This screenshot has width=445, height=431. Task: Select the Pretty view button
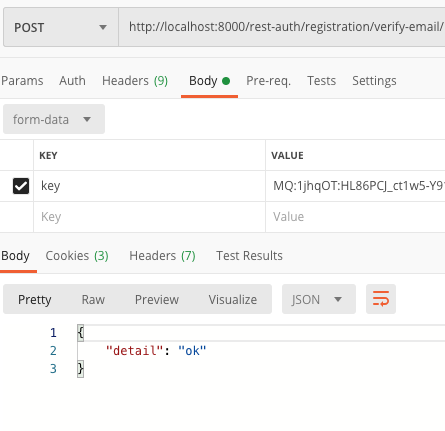[35, 299]
